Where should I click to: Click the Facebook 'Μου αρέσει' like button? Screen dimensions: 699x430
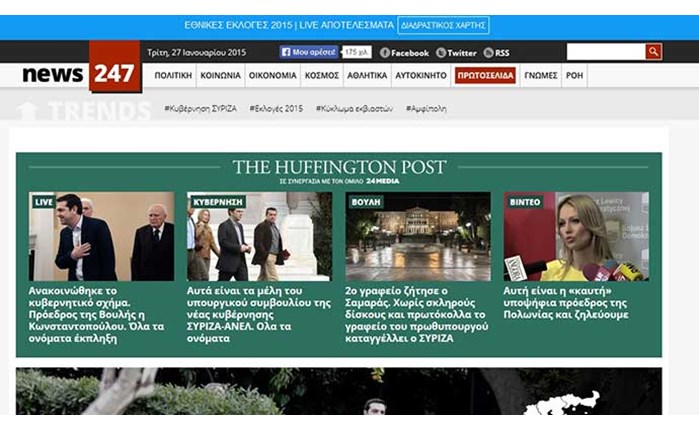309,52
